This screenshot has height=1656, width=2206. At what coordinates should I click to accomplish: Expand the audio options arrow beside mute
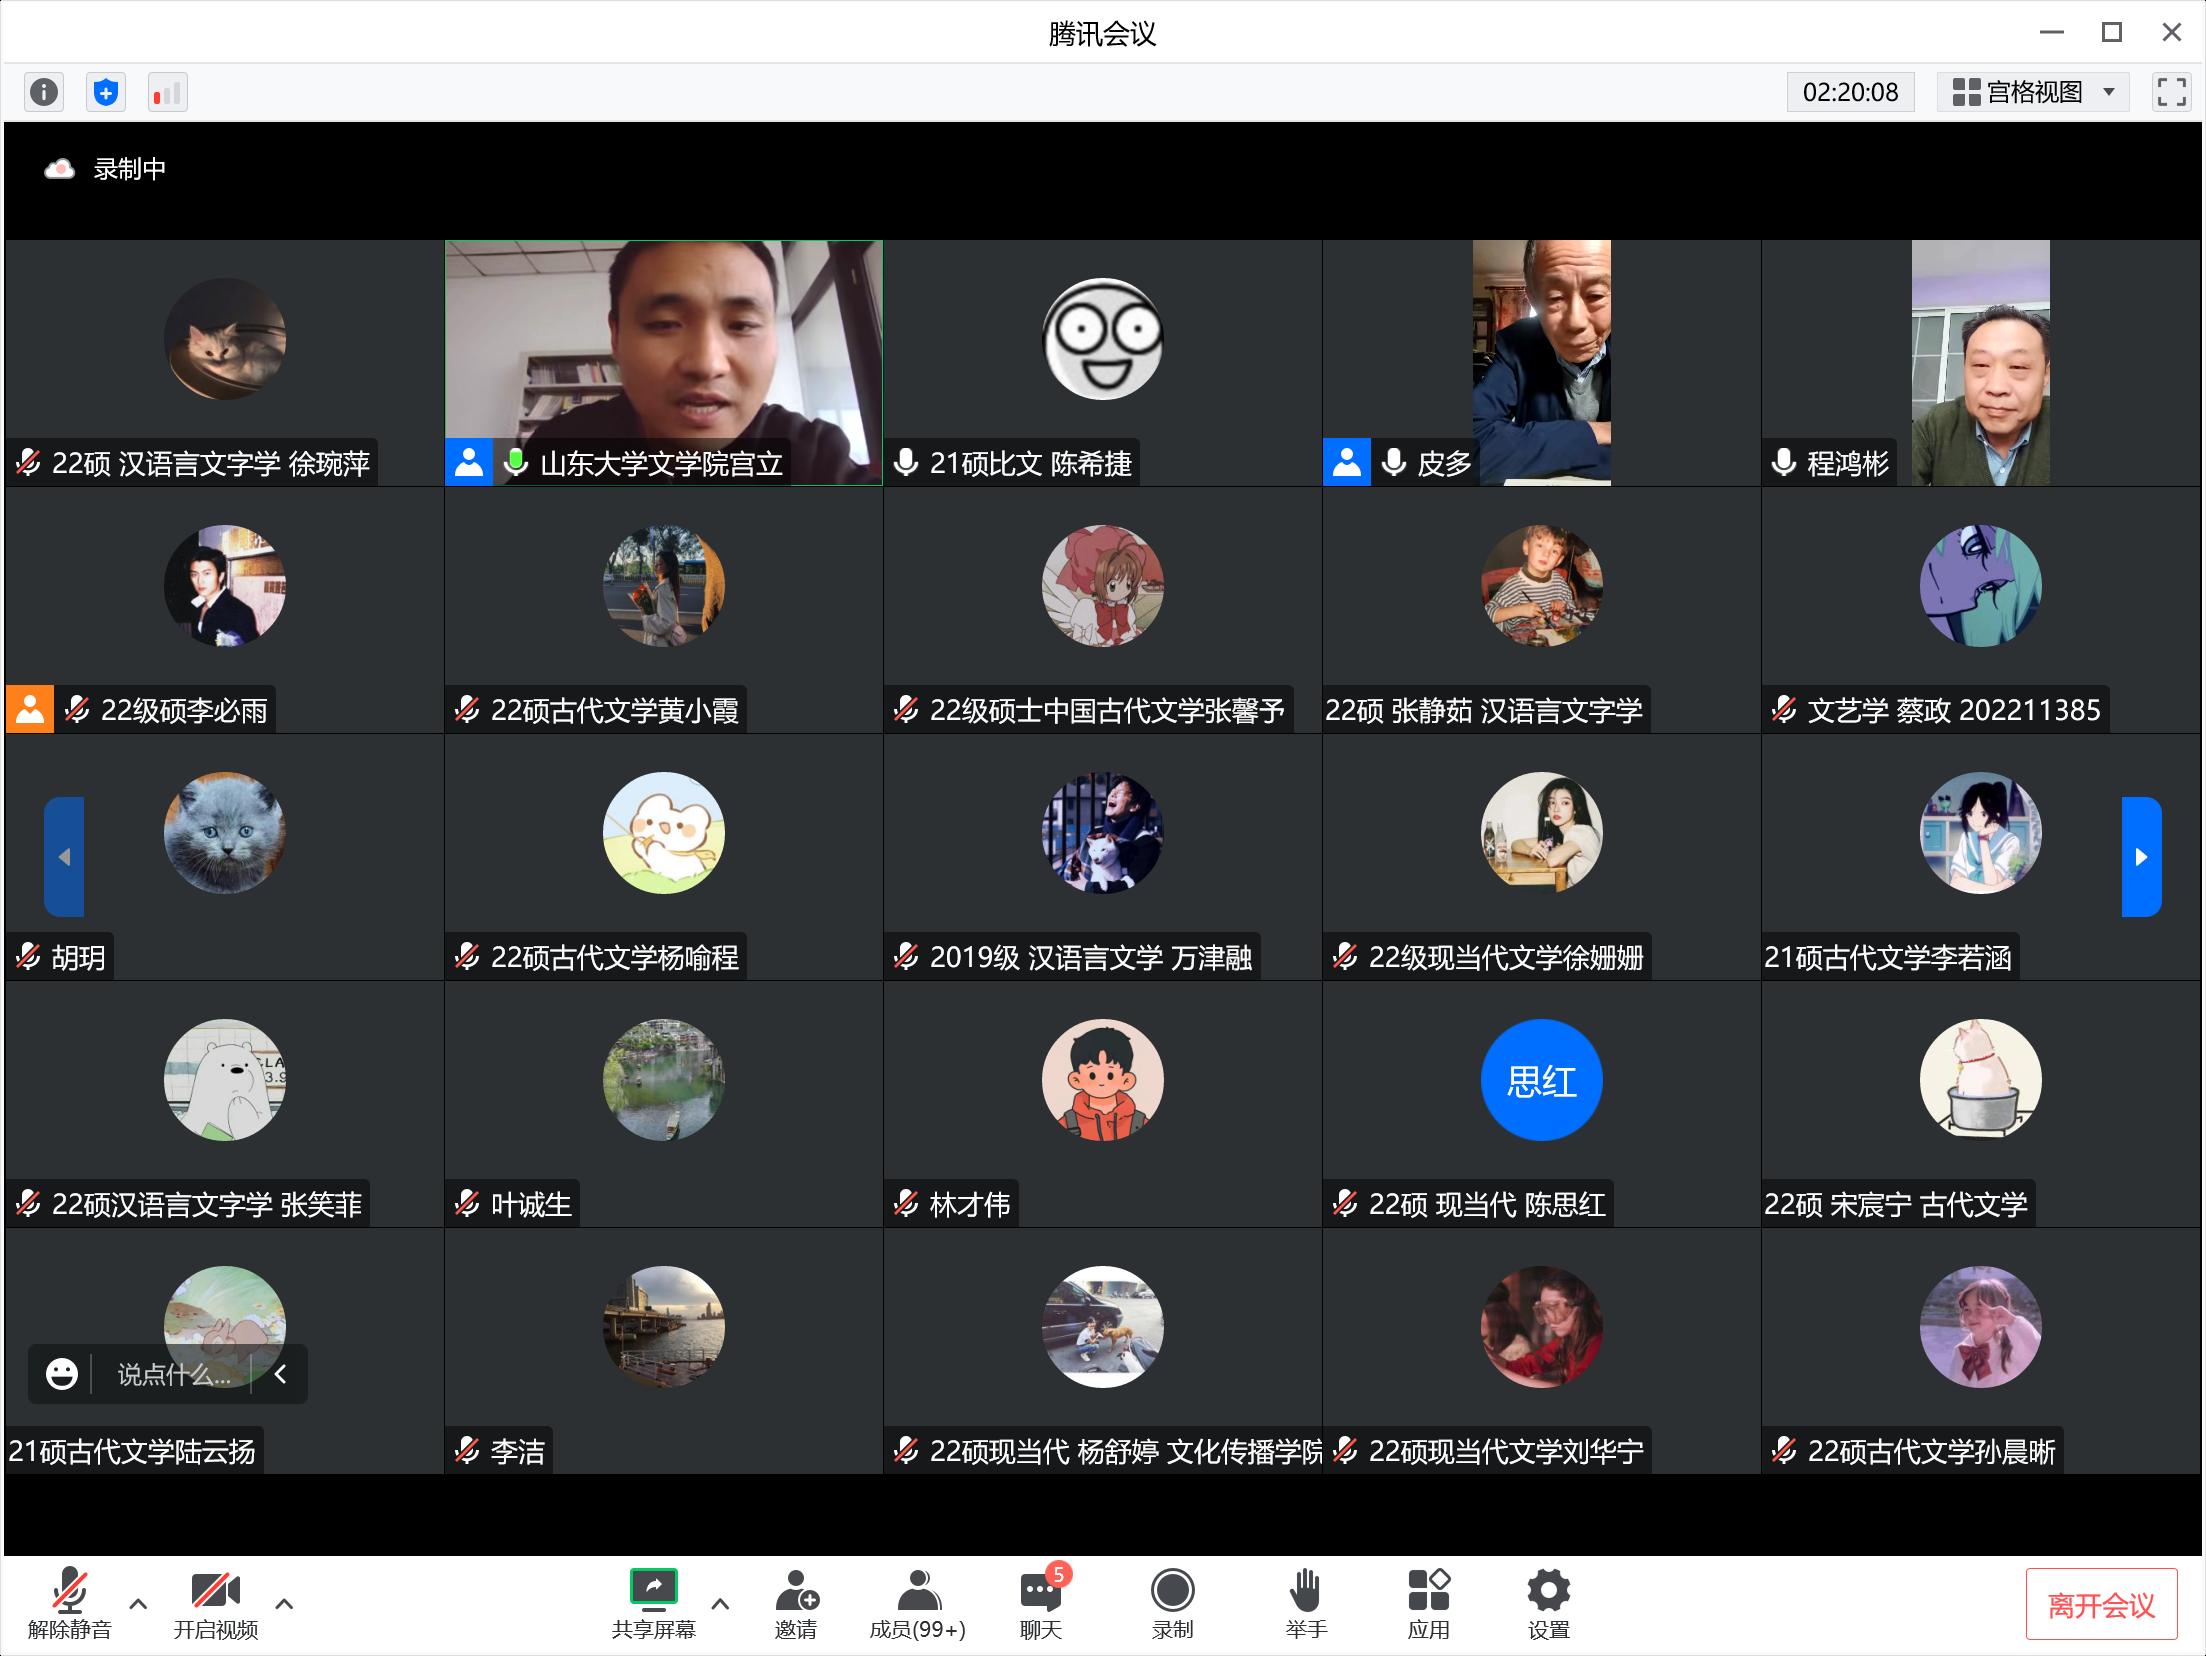[138, 1604]
